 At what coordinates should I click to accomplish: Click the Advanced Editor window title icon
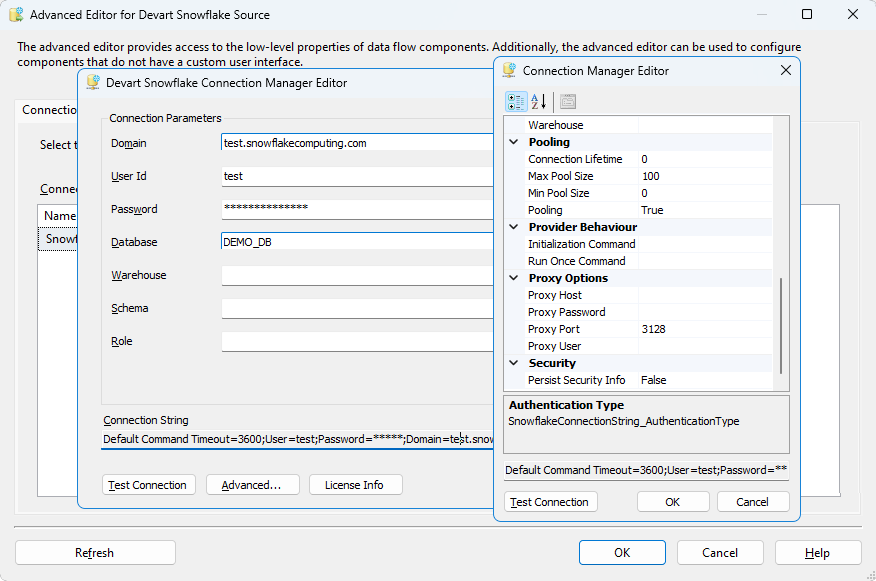(16, 15)
